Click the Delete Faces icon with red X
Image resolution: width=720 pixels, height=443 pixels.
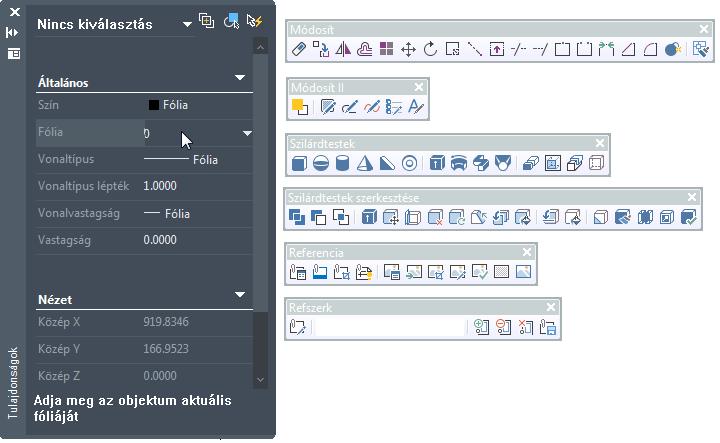tap(435, 217)
